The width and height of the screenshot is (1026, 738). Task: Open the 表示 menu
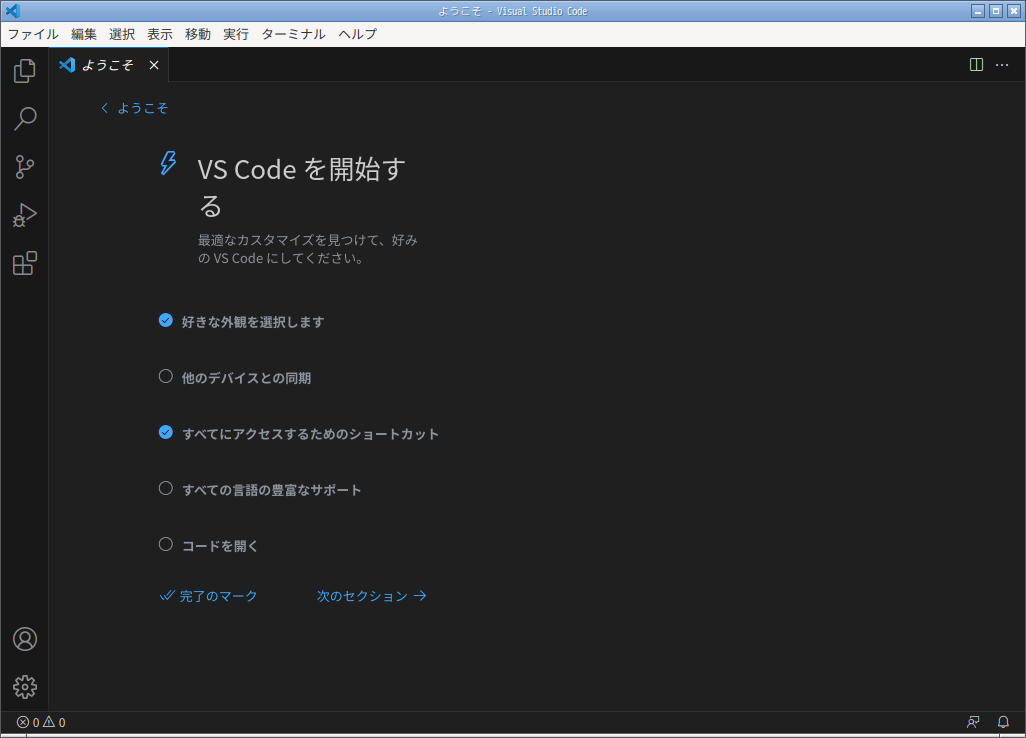(160, 34)
